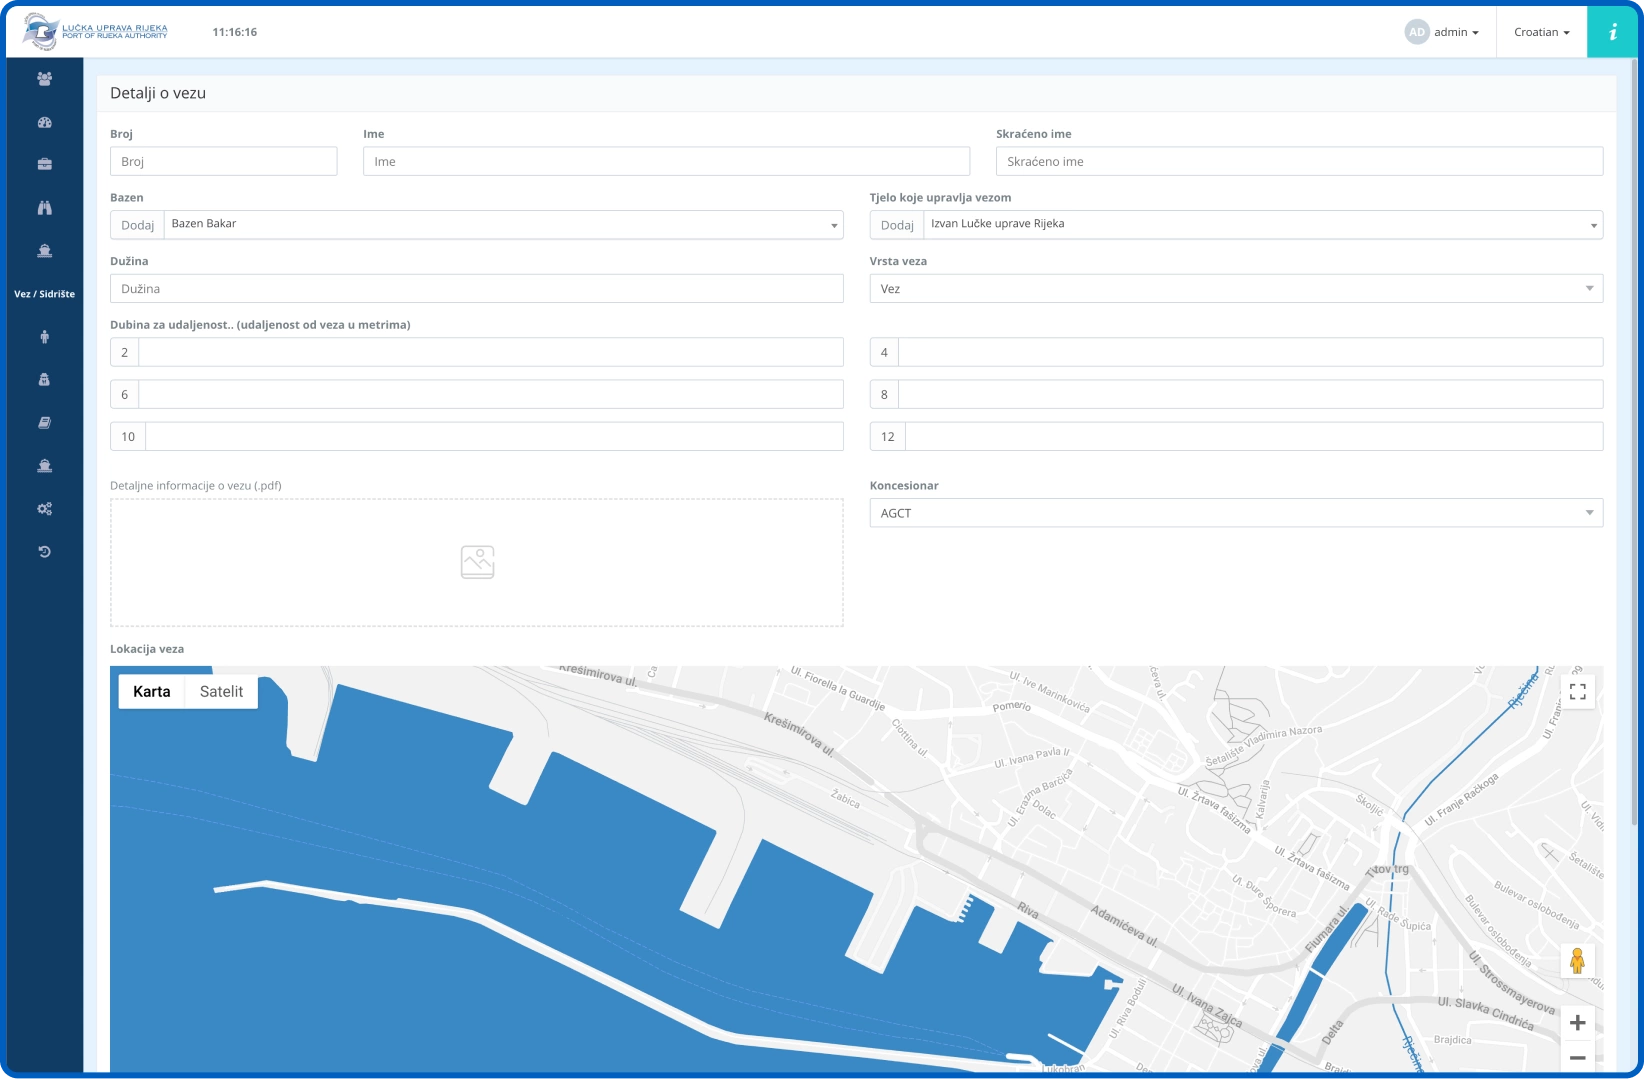Open the Croatian language menu
1644x1079 pixels.
pyautogui.click(x=1541, y=32)
